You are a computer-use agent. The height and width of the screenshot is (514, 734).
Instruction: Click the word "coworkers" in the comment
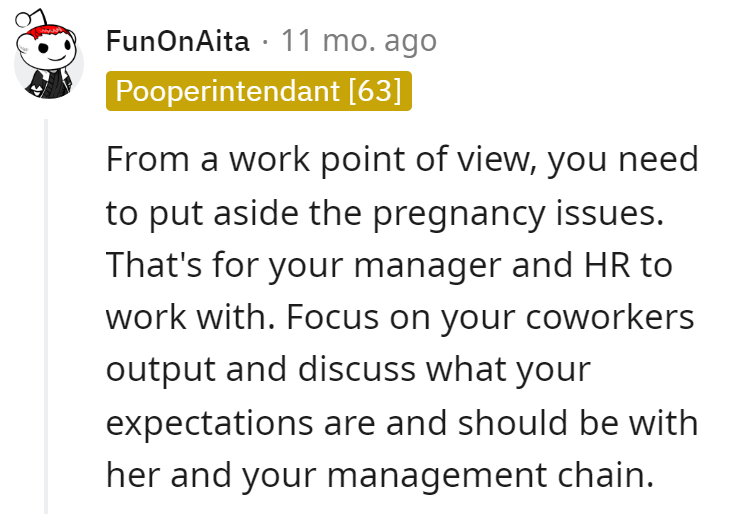[609, 318]
